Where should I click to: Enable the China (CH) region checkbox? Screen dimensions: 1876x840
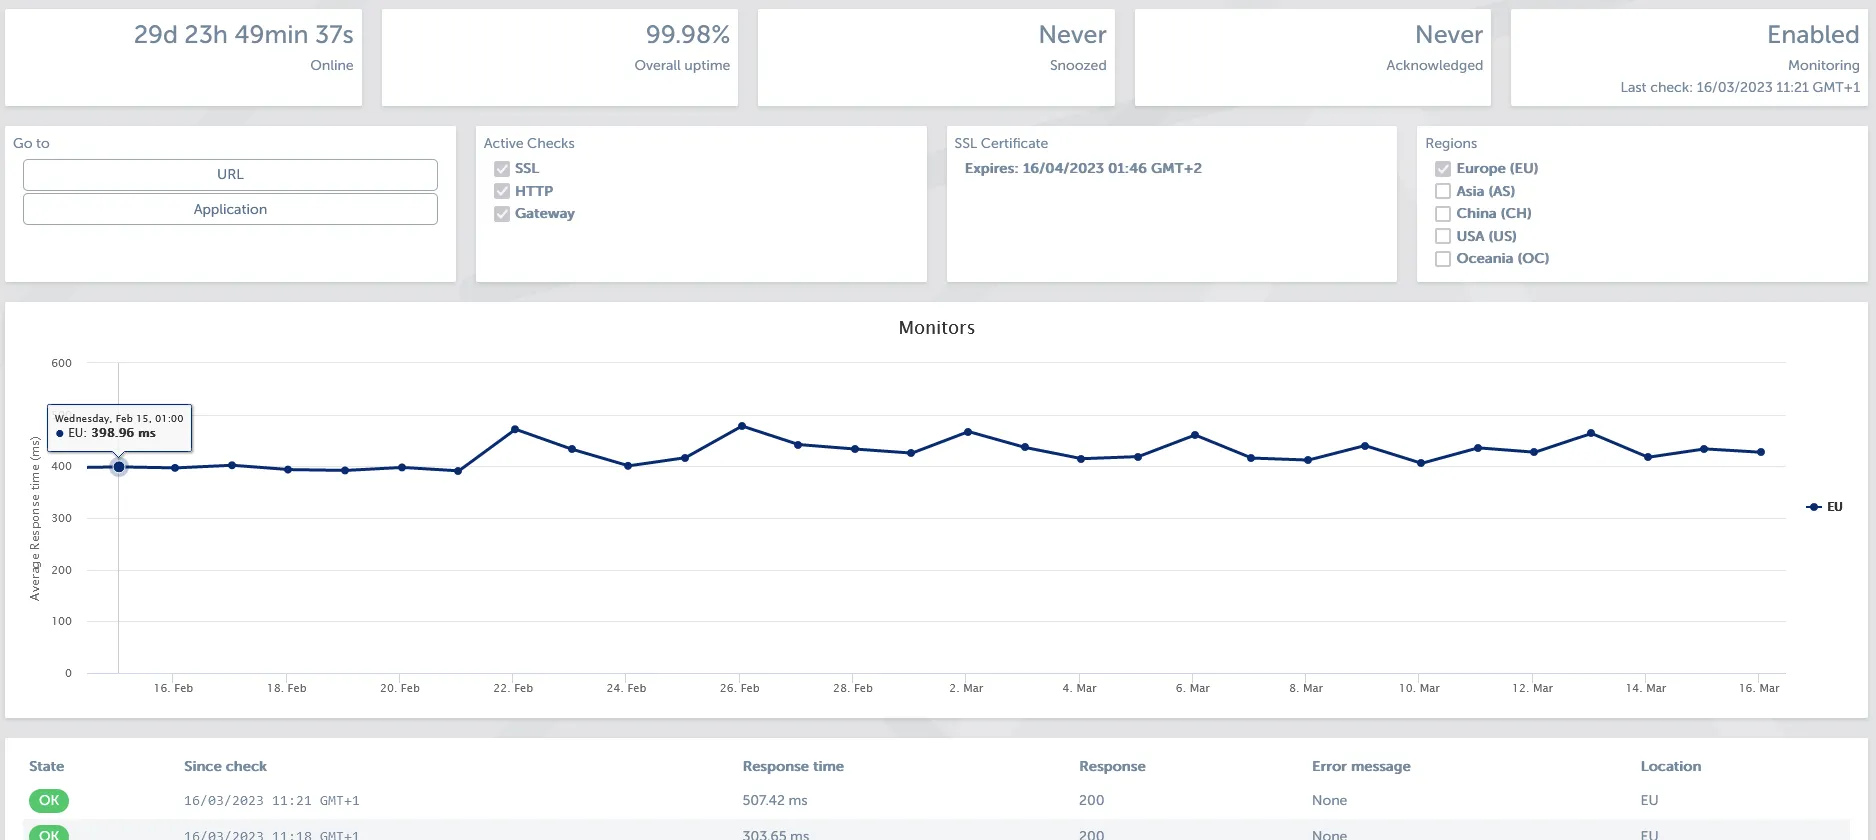pos(1443,214)
